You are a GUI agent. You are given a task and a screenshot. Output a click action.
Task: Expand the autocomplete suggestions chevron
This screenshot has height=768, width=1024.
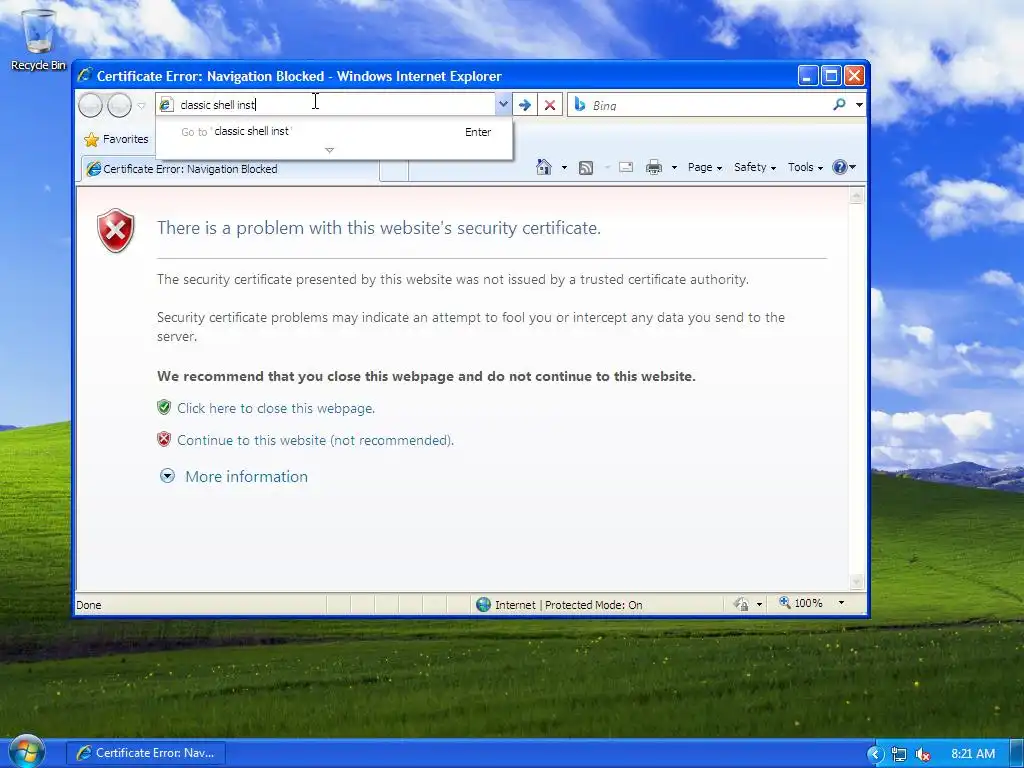click(329, 150)
